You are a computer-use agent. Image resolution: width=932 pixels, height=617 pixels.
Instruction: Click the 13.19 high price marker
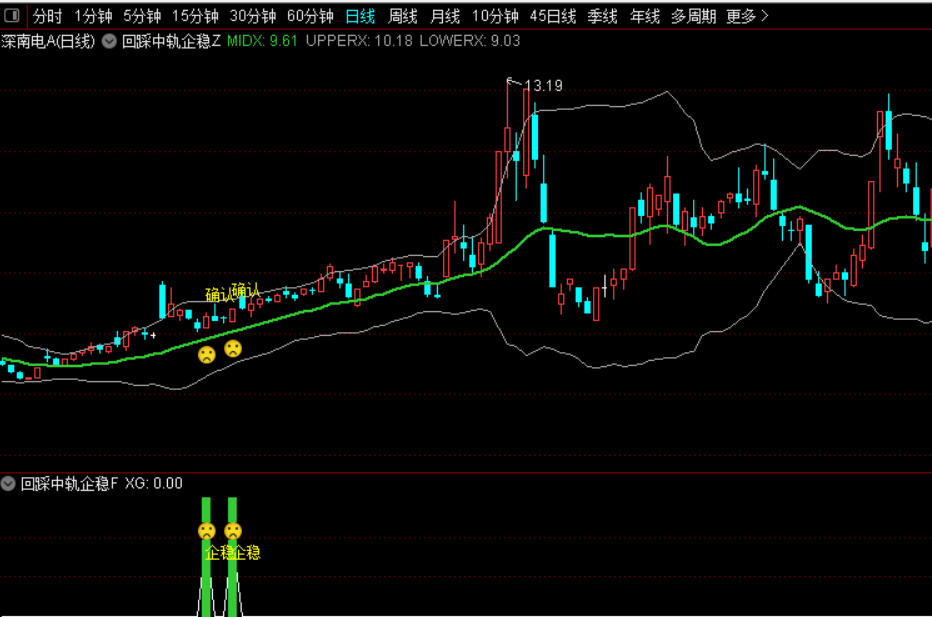(x=544, y=86)
